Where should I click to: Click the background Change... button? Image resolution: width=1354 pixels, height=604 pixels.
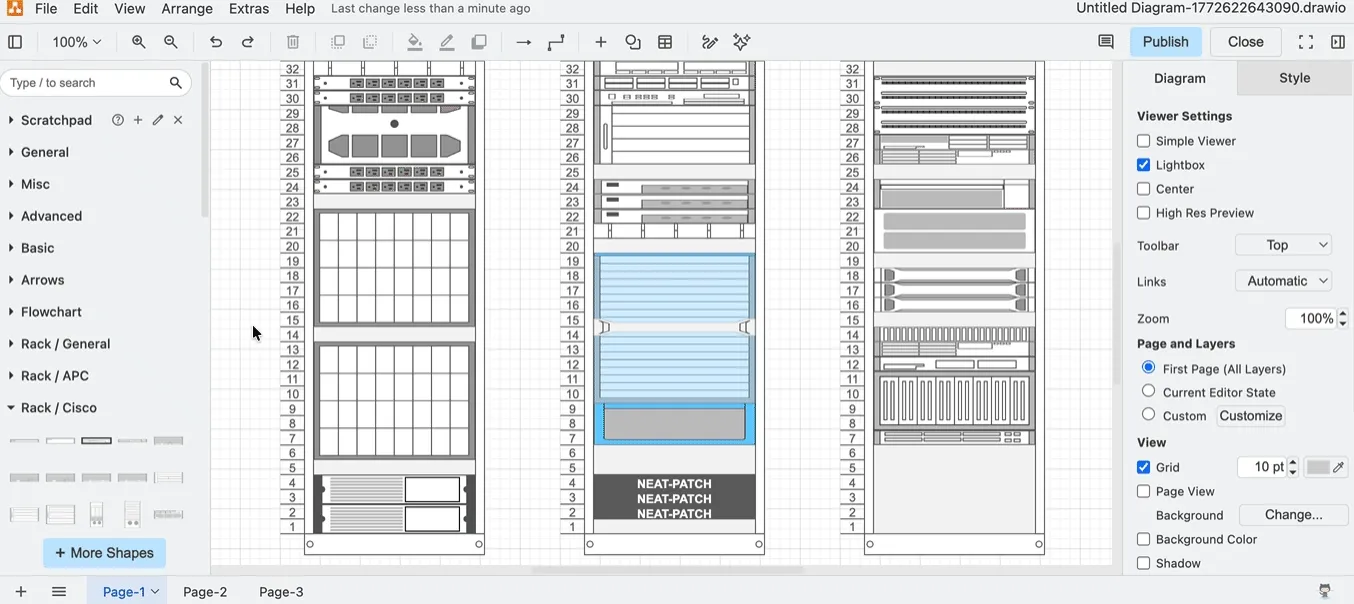tap(1293, 515)
